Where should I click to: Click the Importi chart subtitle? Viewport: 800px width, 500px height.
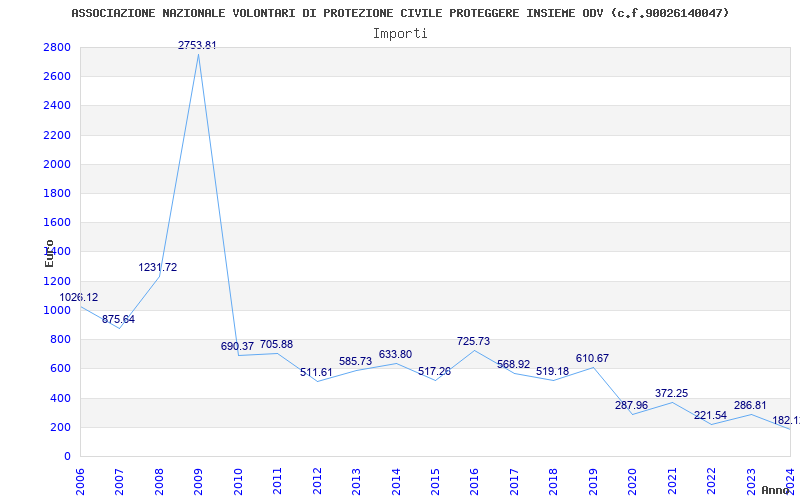pyautogui.click(x=400, y=34)
